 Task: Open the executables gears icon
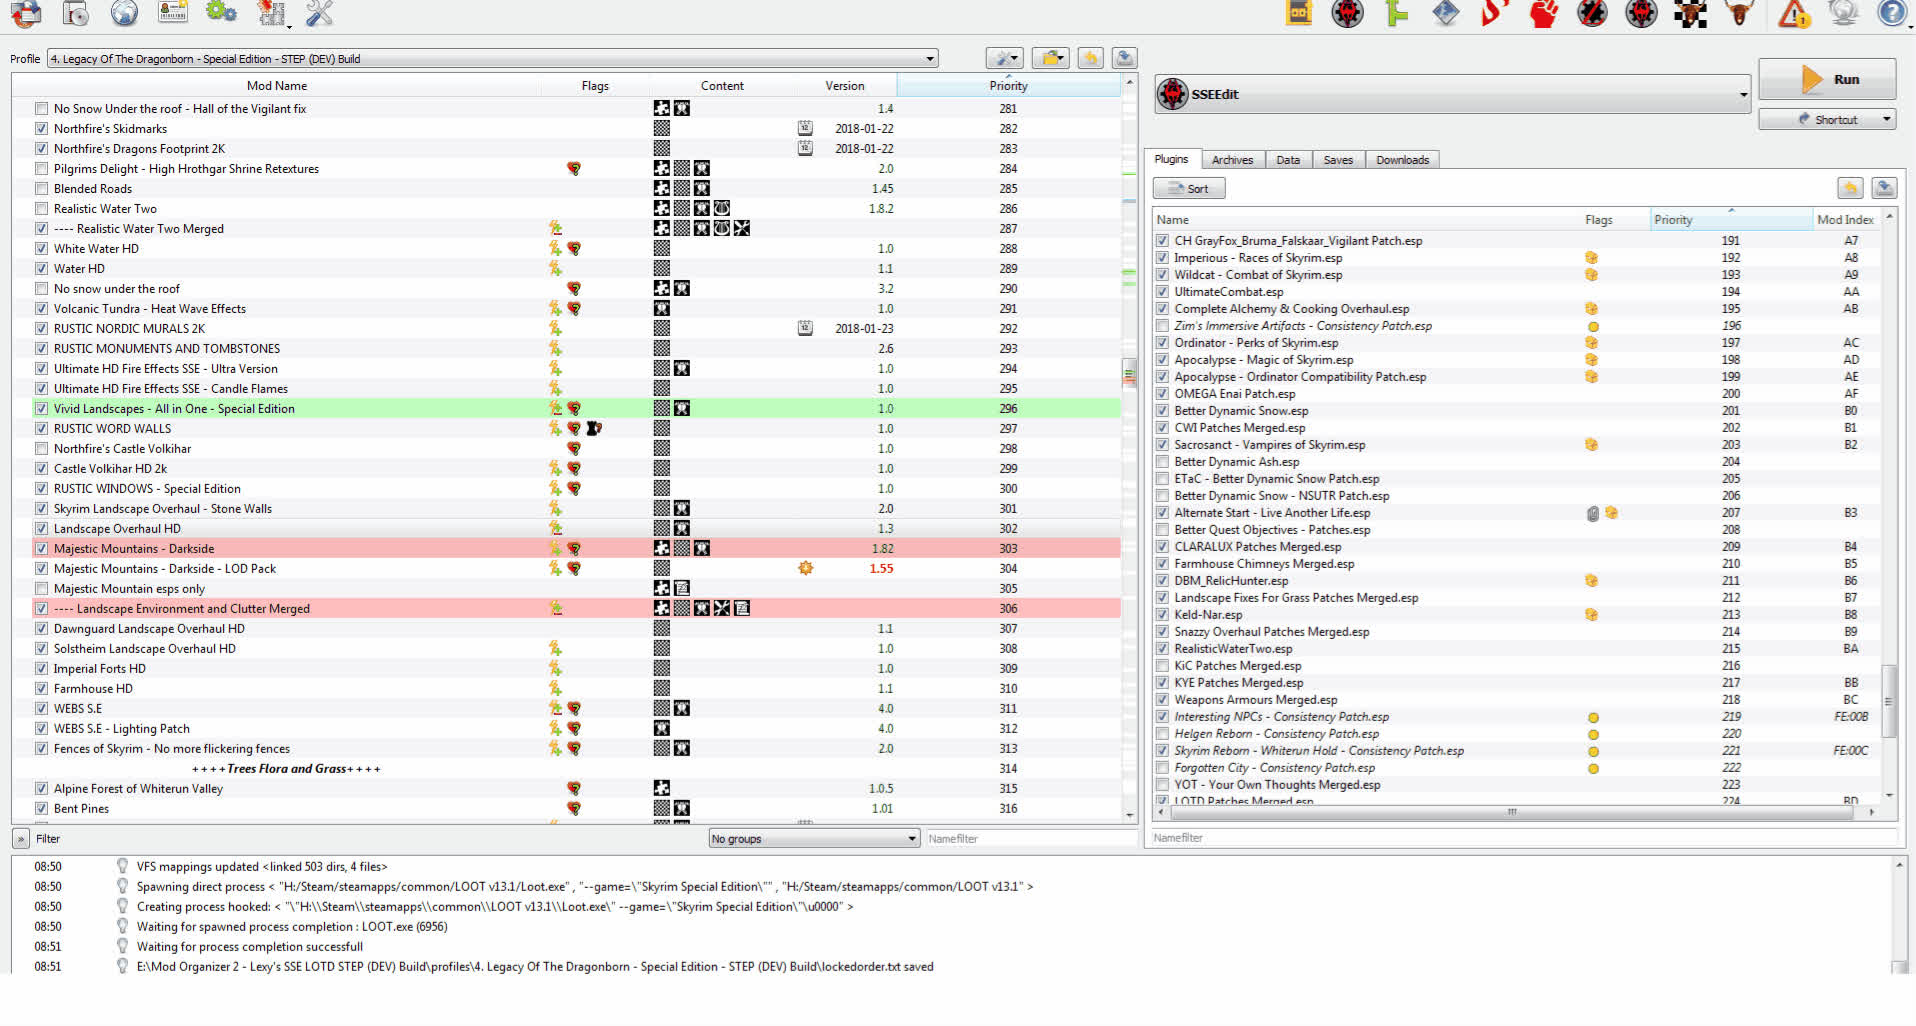tap(221, 12)
